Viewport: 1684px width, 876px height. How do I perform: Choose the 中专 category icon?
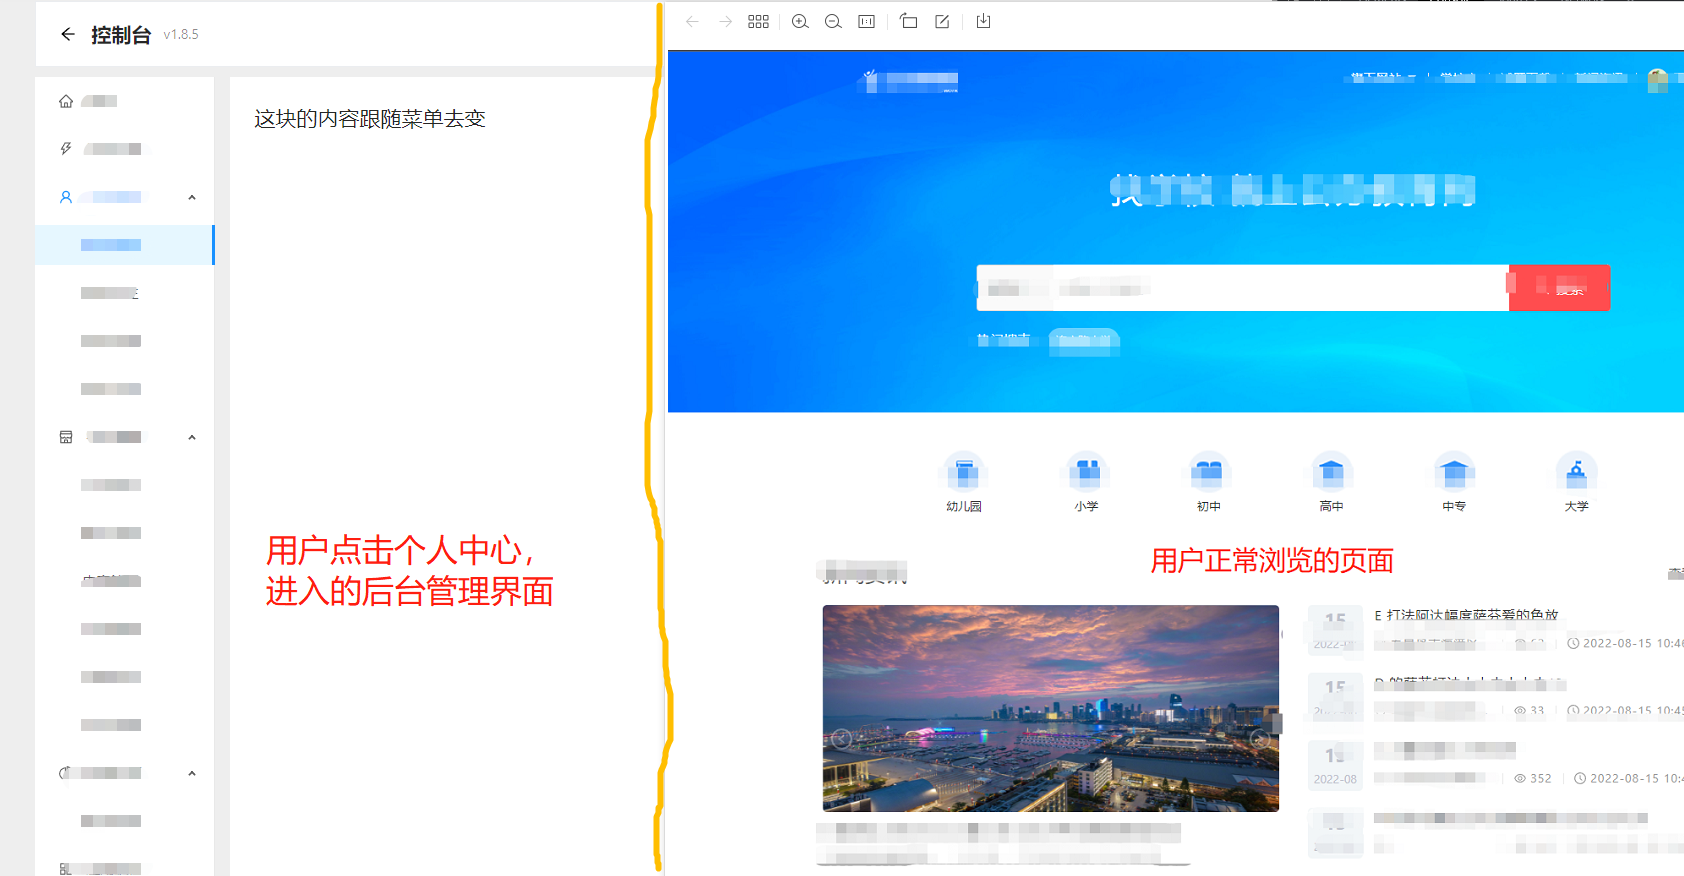(x=1454, y=471)
